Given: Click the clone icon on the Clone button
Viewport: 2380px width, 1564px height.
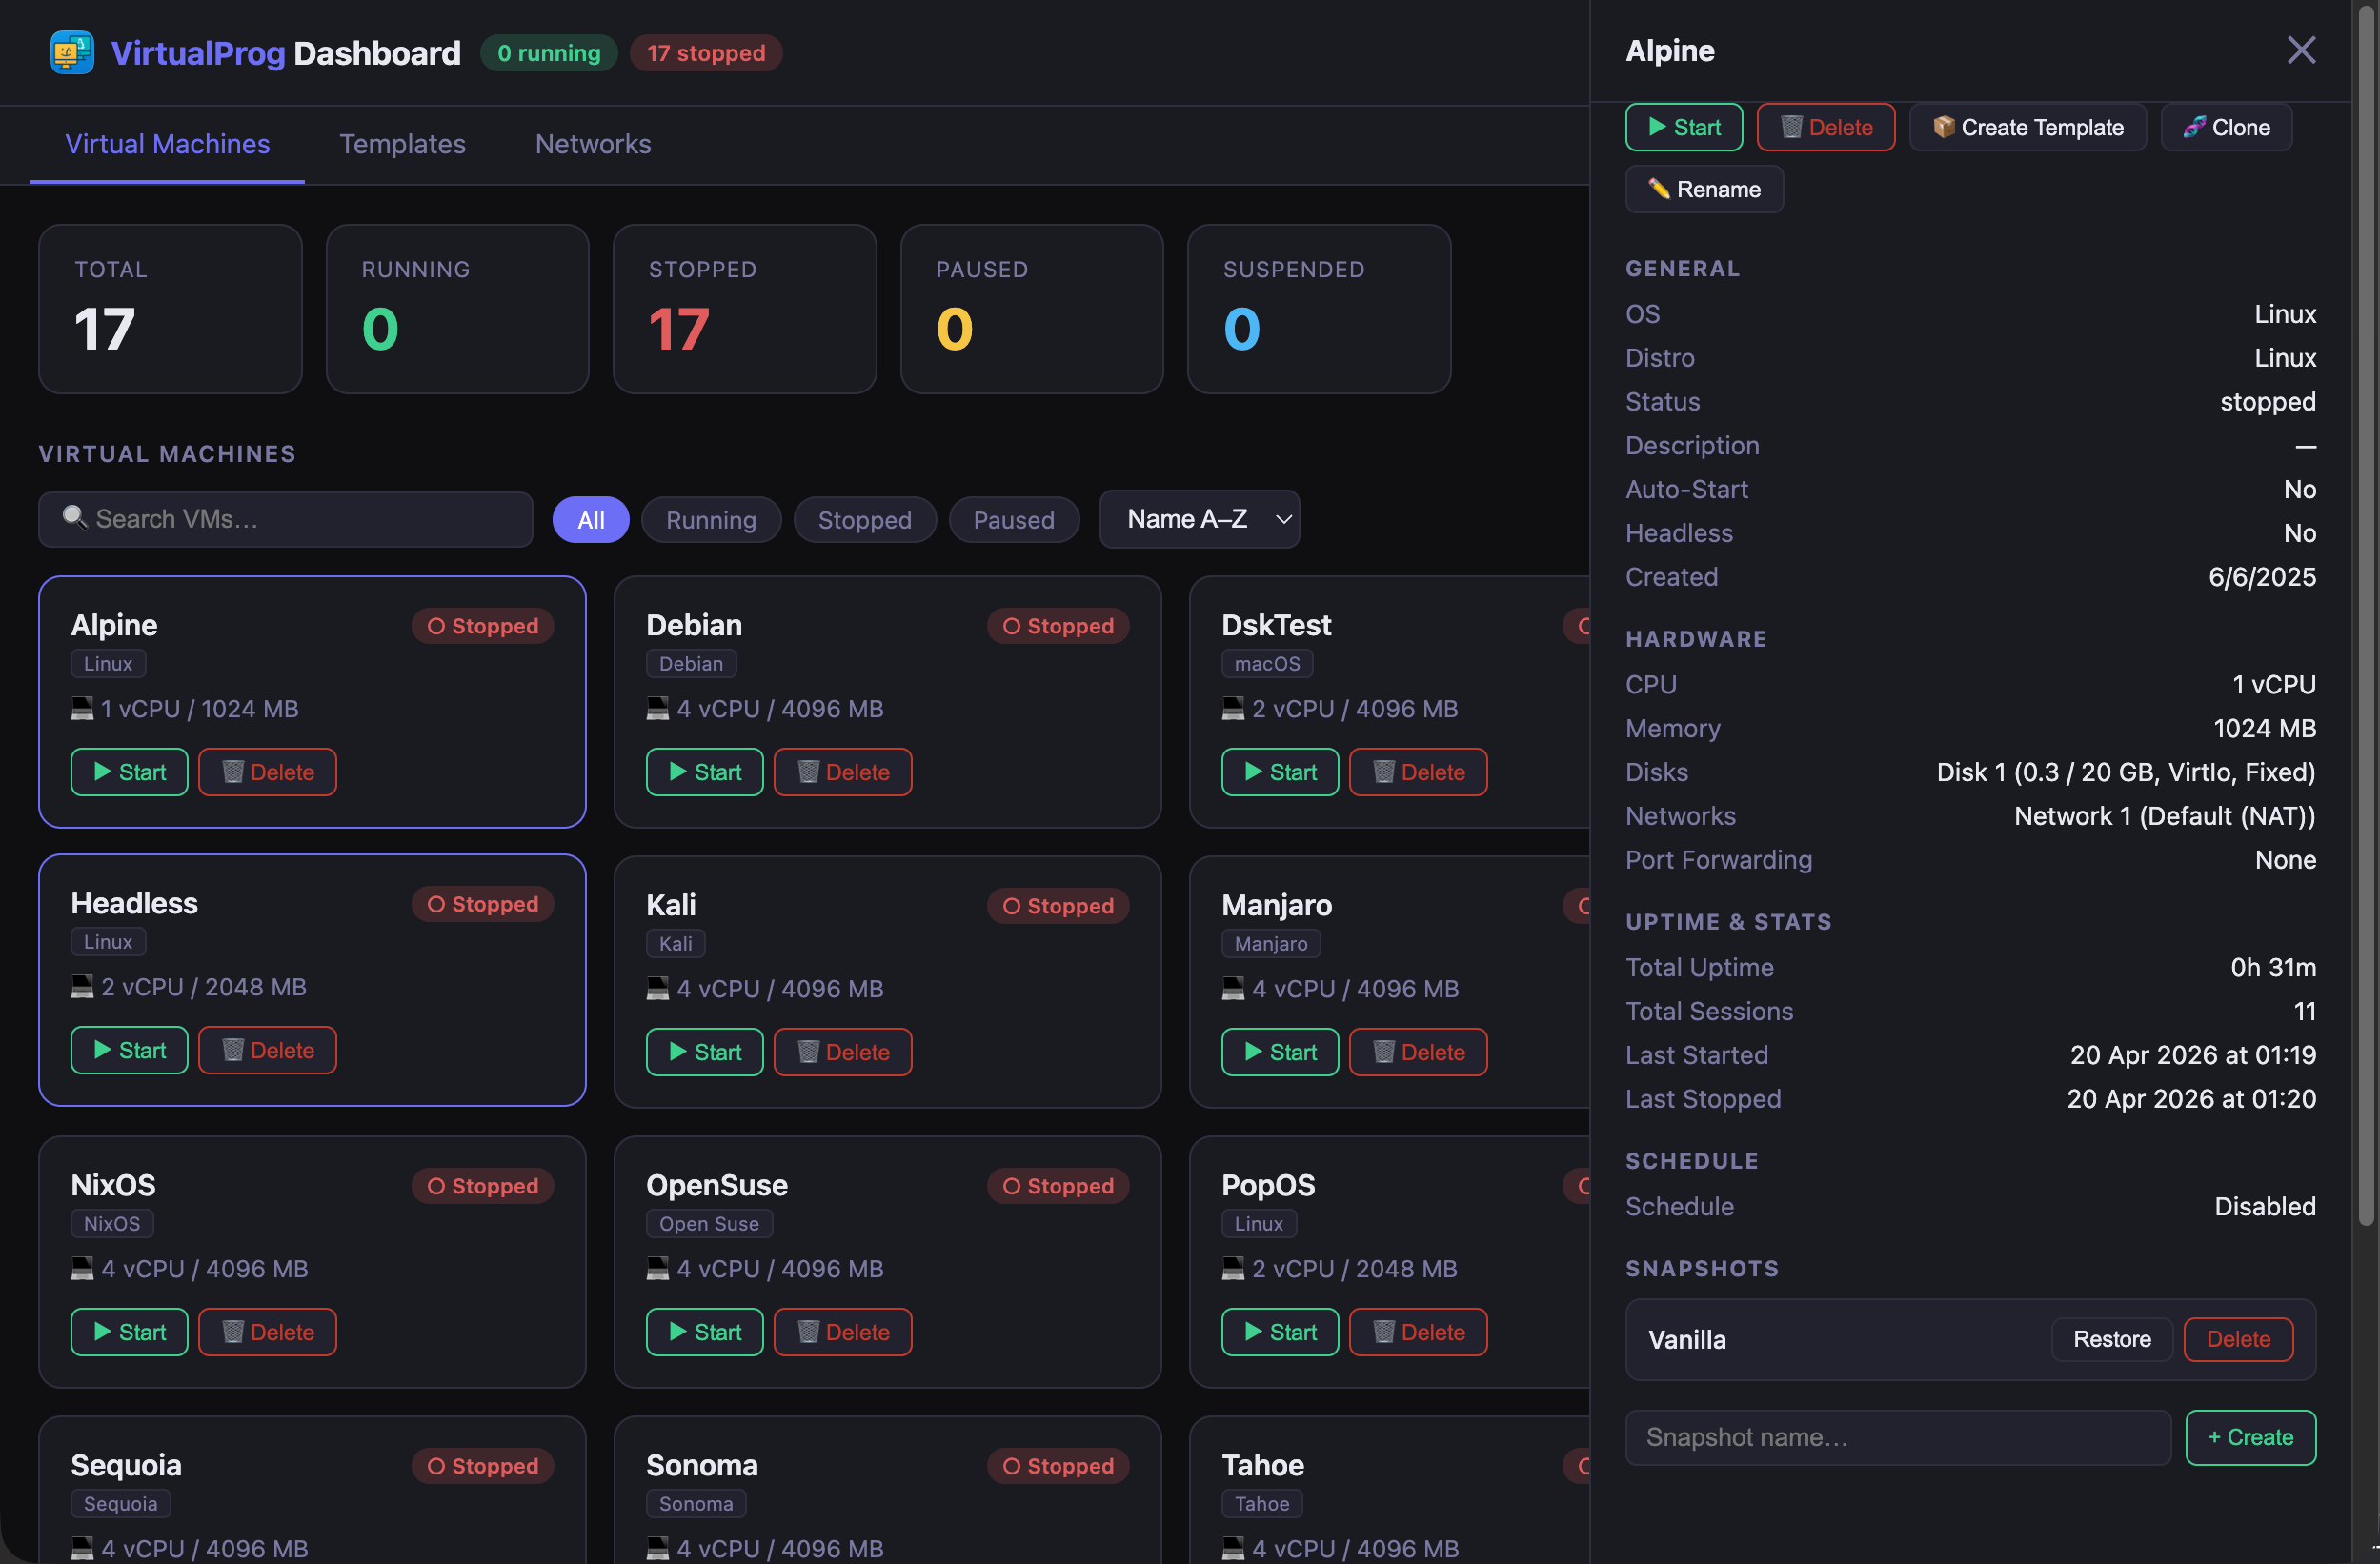Looking at the screenshot, I should (x=2196, y=127).
